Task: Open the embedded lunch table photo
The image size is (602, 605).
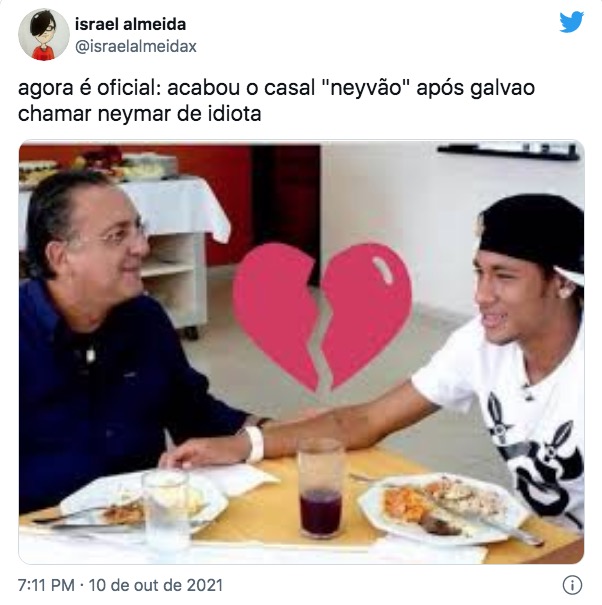Action: tap(301, 352)
